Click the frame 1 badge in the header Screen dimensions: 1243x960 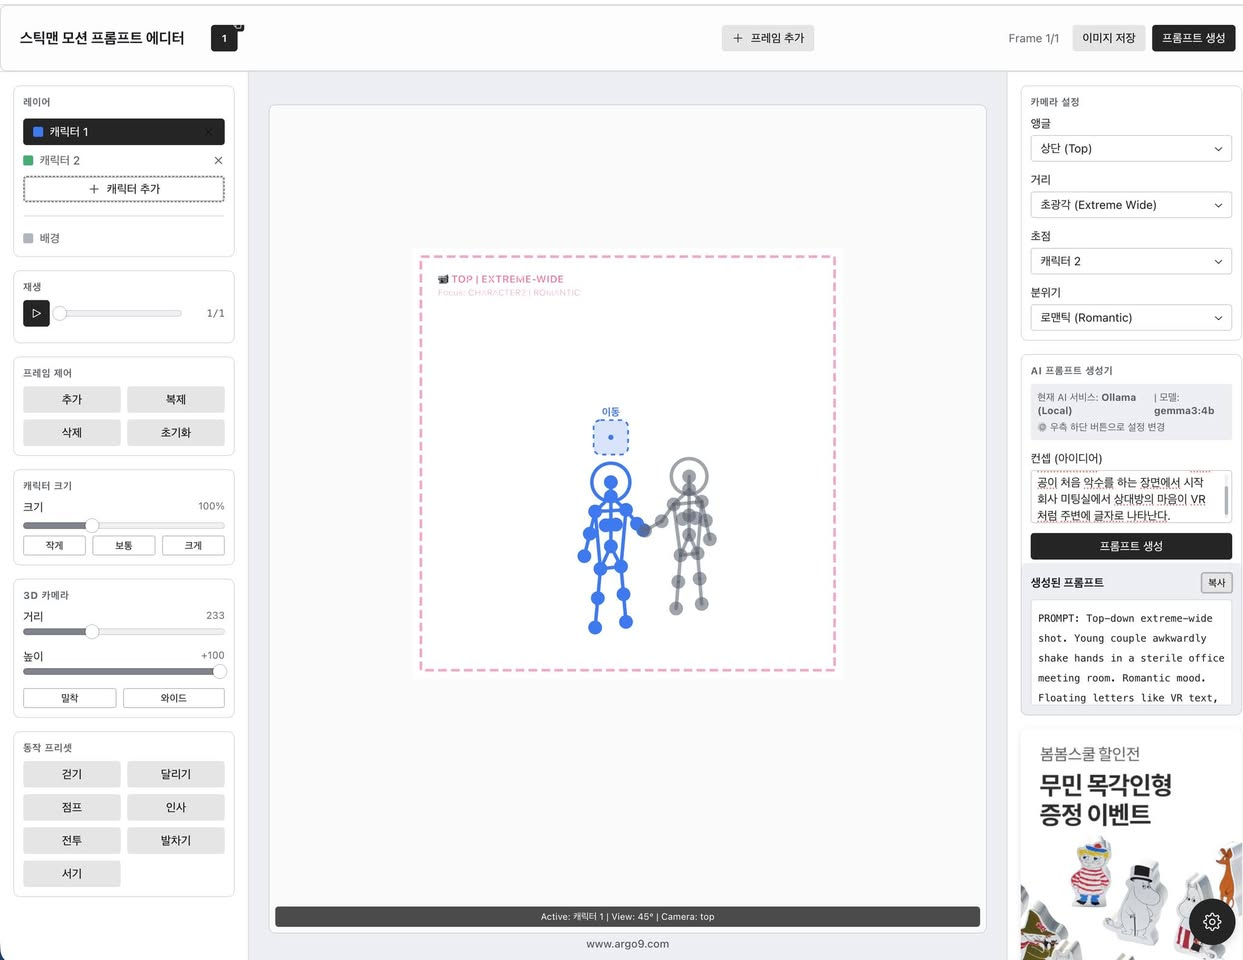click(x=224, y=38)
